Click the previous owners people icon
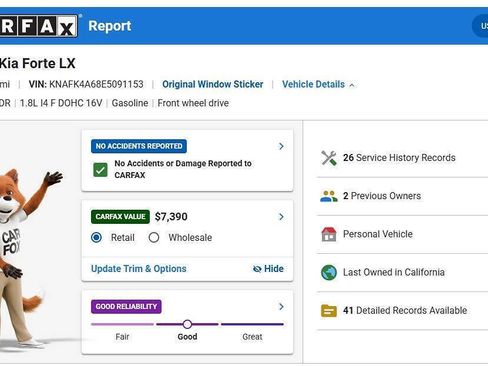Screen dimensions: 488x366 click(329, 196)
